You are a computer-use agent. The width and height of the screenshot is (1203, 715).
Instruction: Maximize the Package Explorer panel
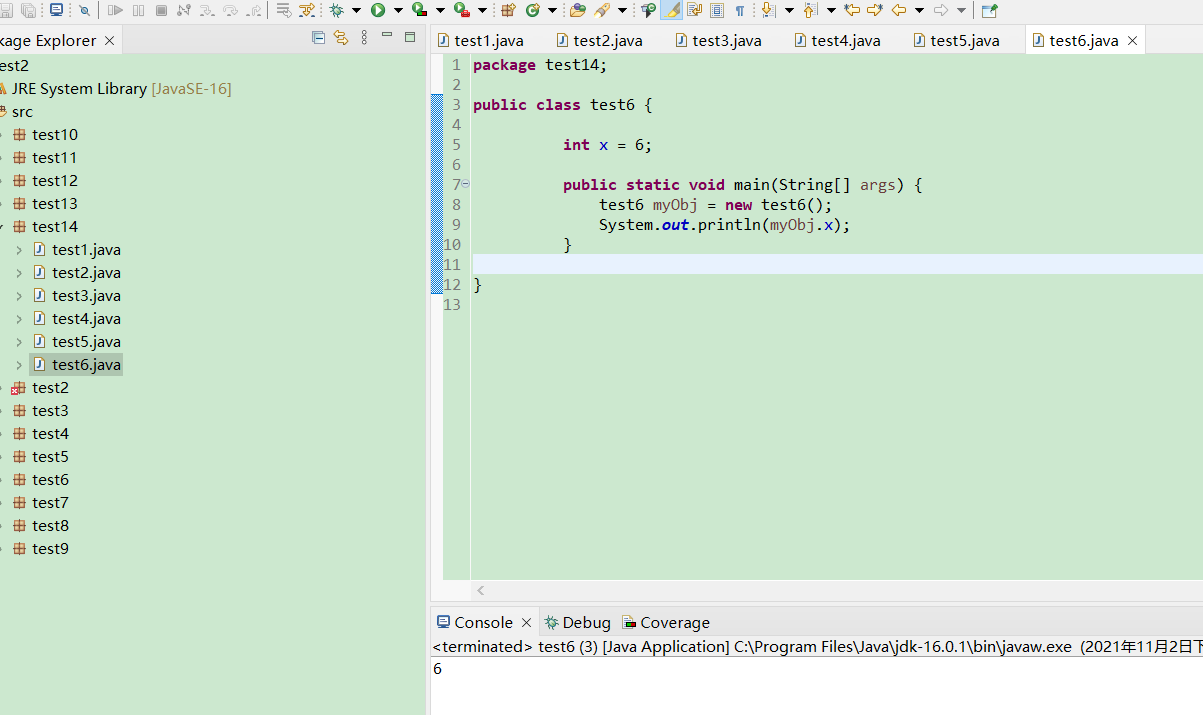(410, 36)
